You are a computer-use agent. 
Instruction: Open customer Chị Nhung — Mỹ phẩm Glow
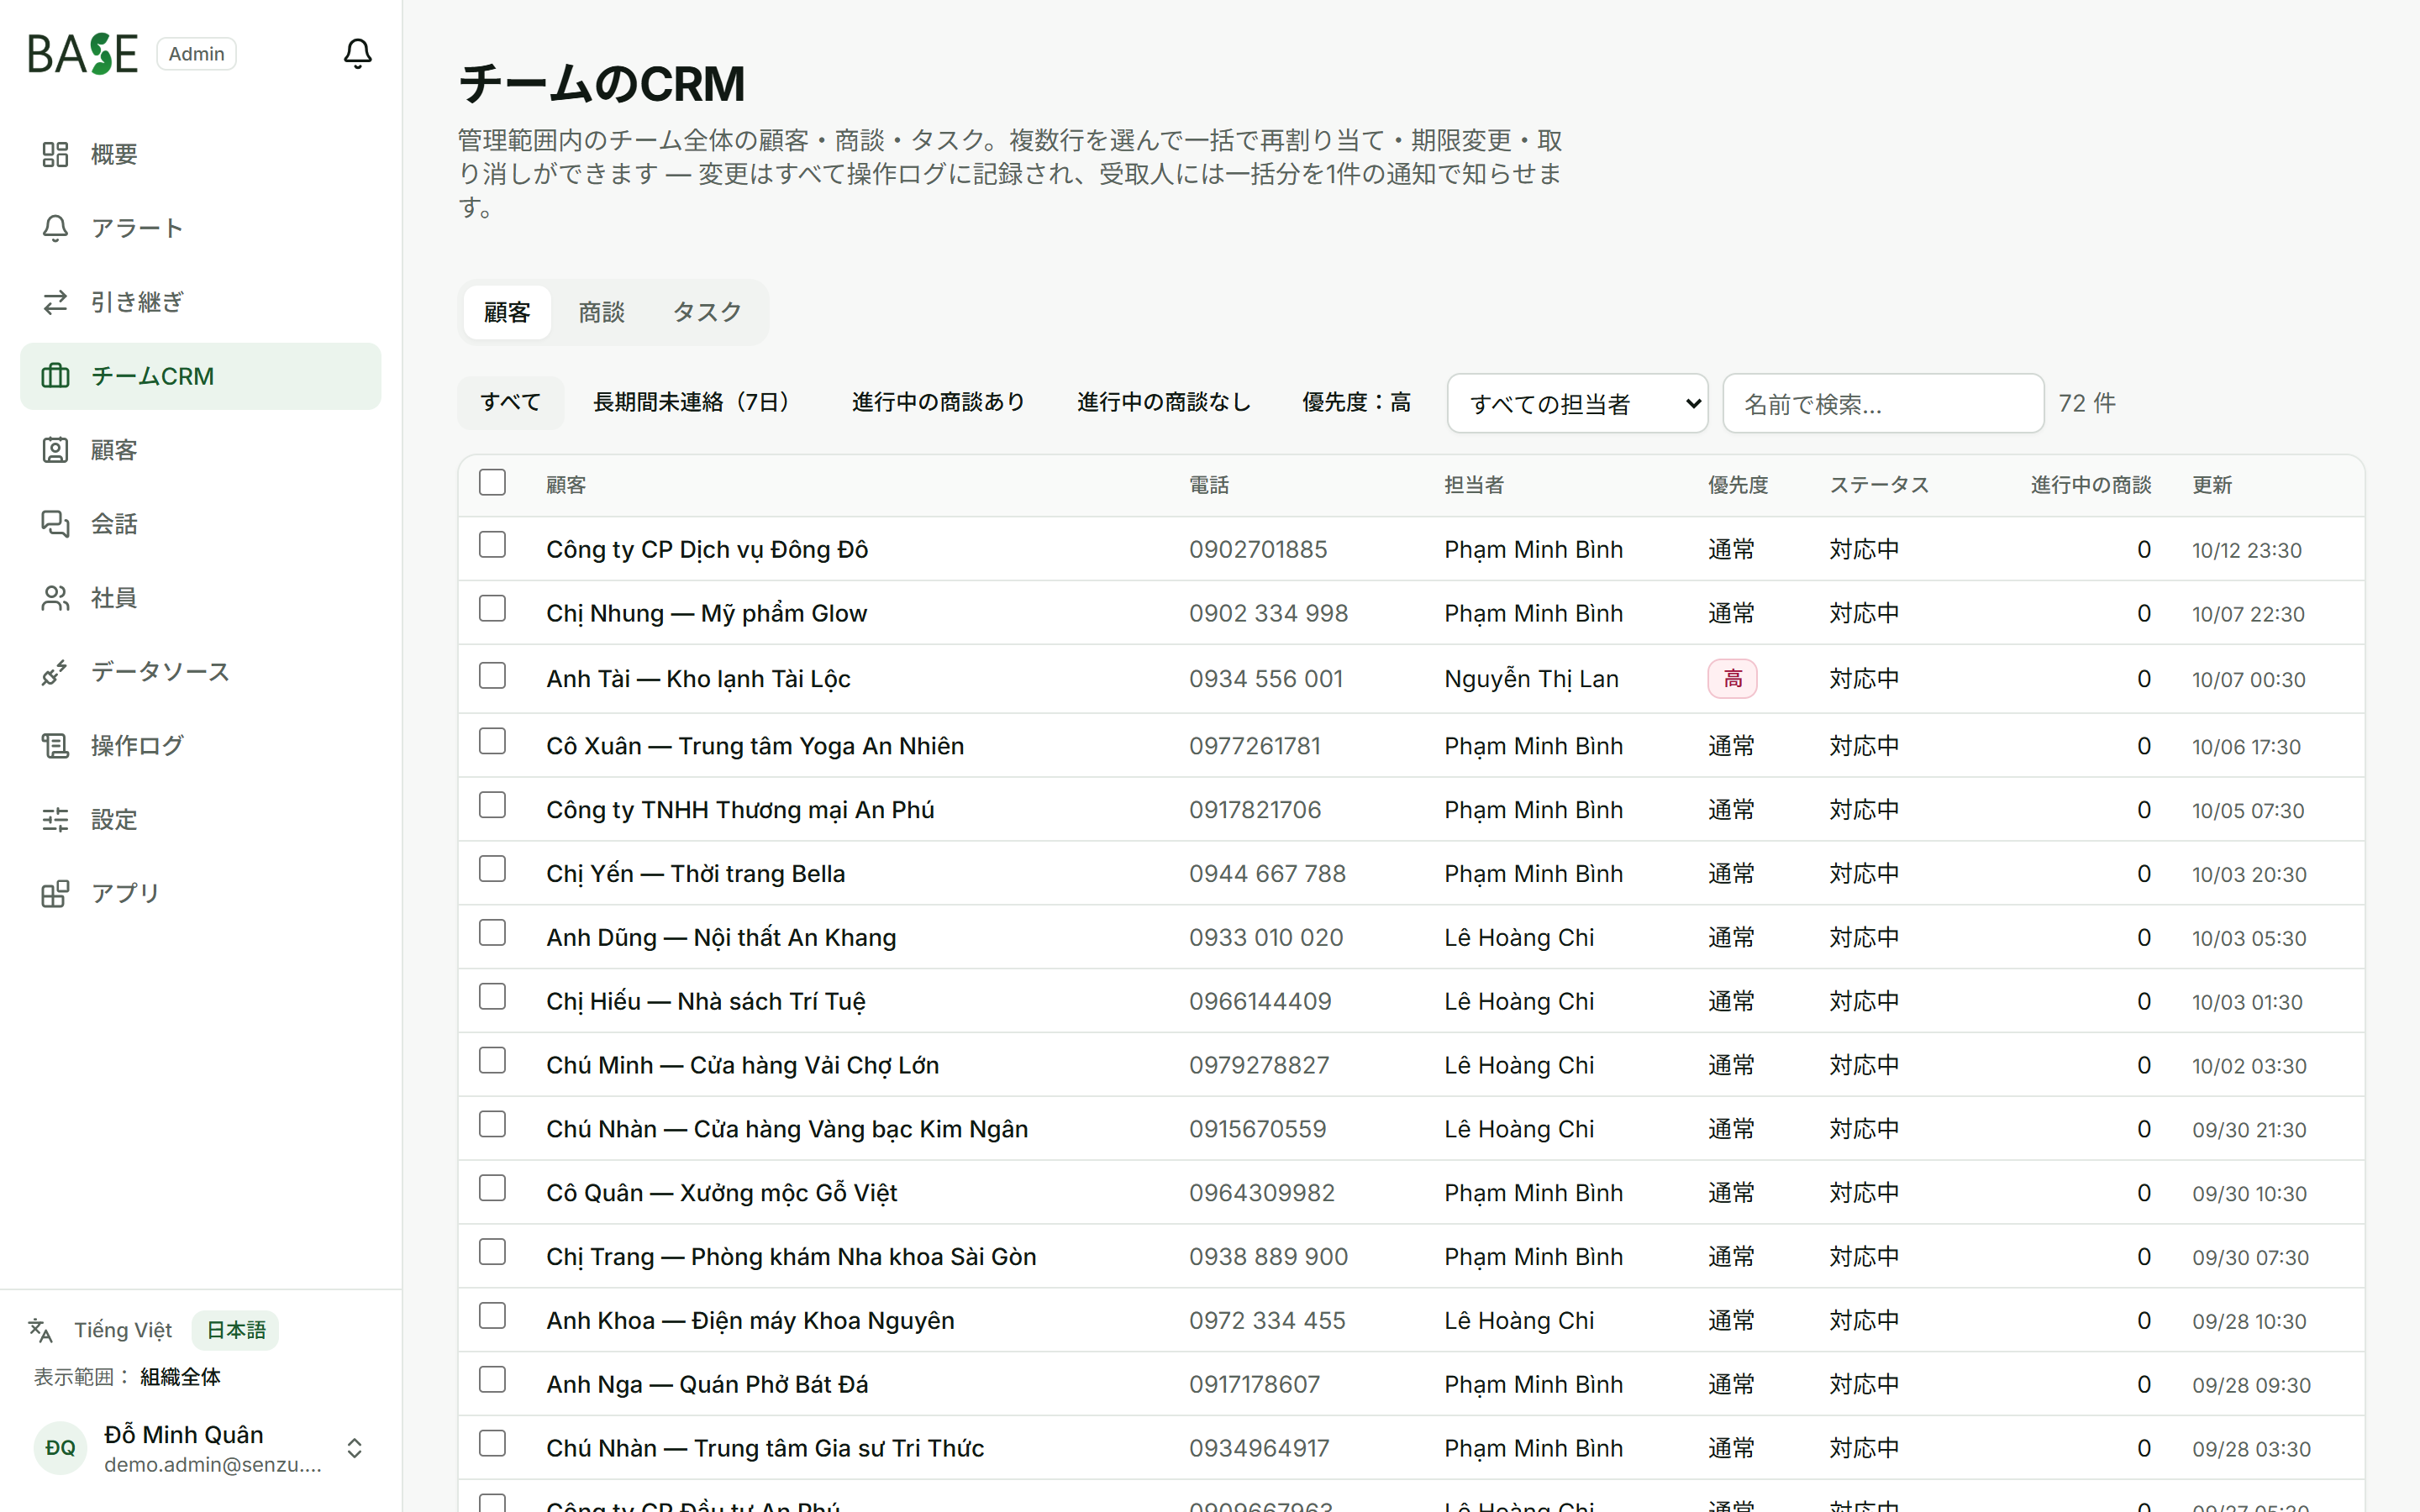point(706,613)
